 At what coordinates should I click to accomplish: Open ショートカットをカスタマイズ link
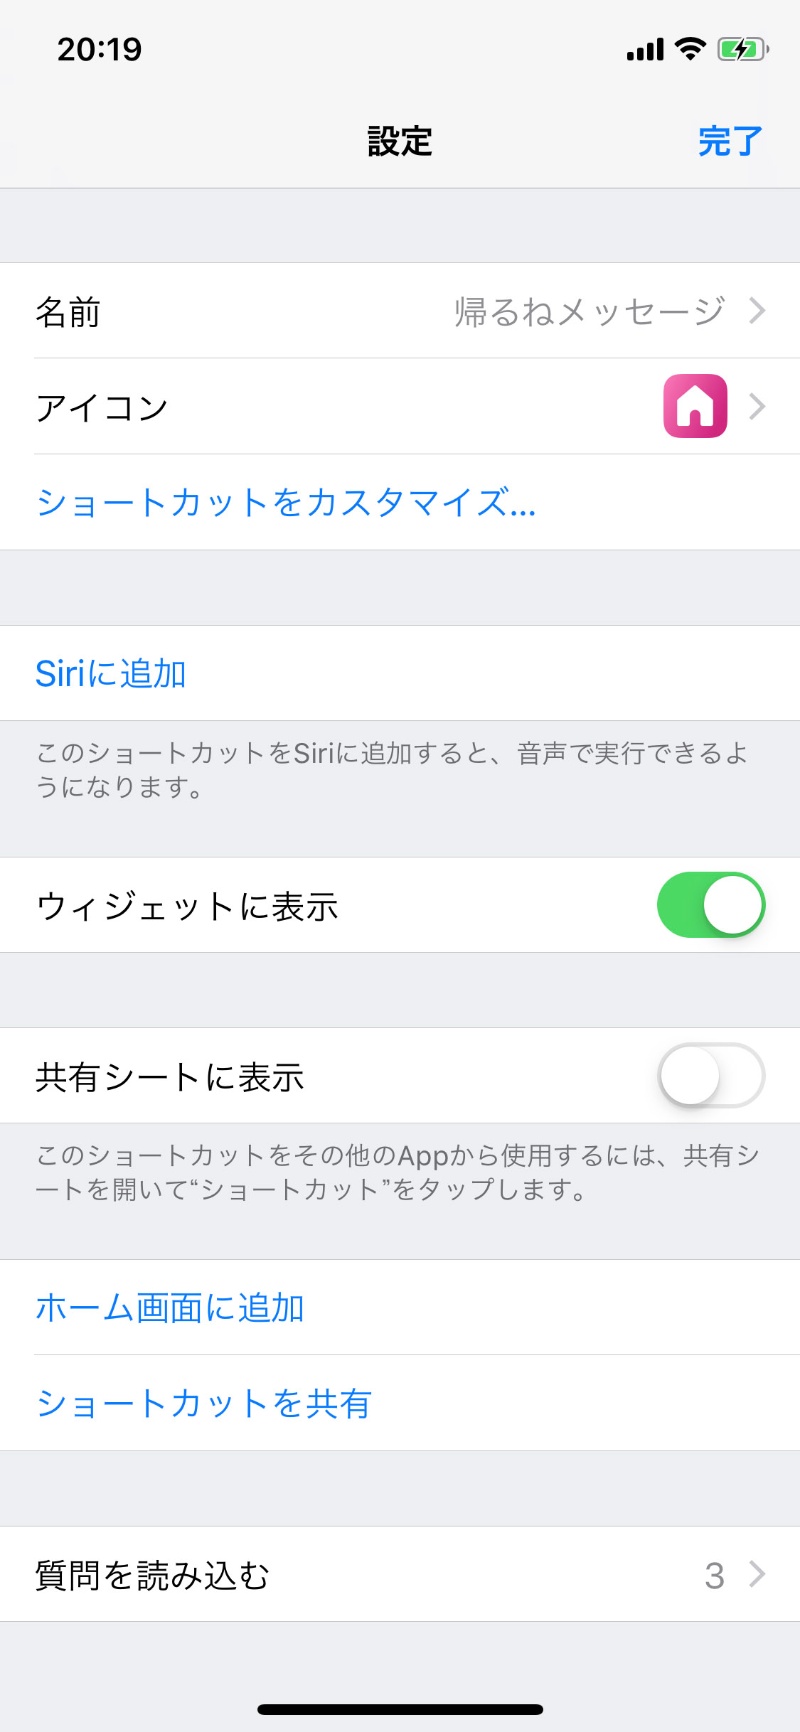(x=286, y=502)
